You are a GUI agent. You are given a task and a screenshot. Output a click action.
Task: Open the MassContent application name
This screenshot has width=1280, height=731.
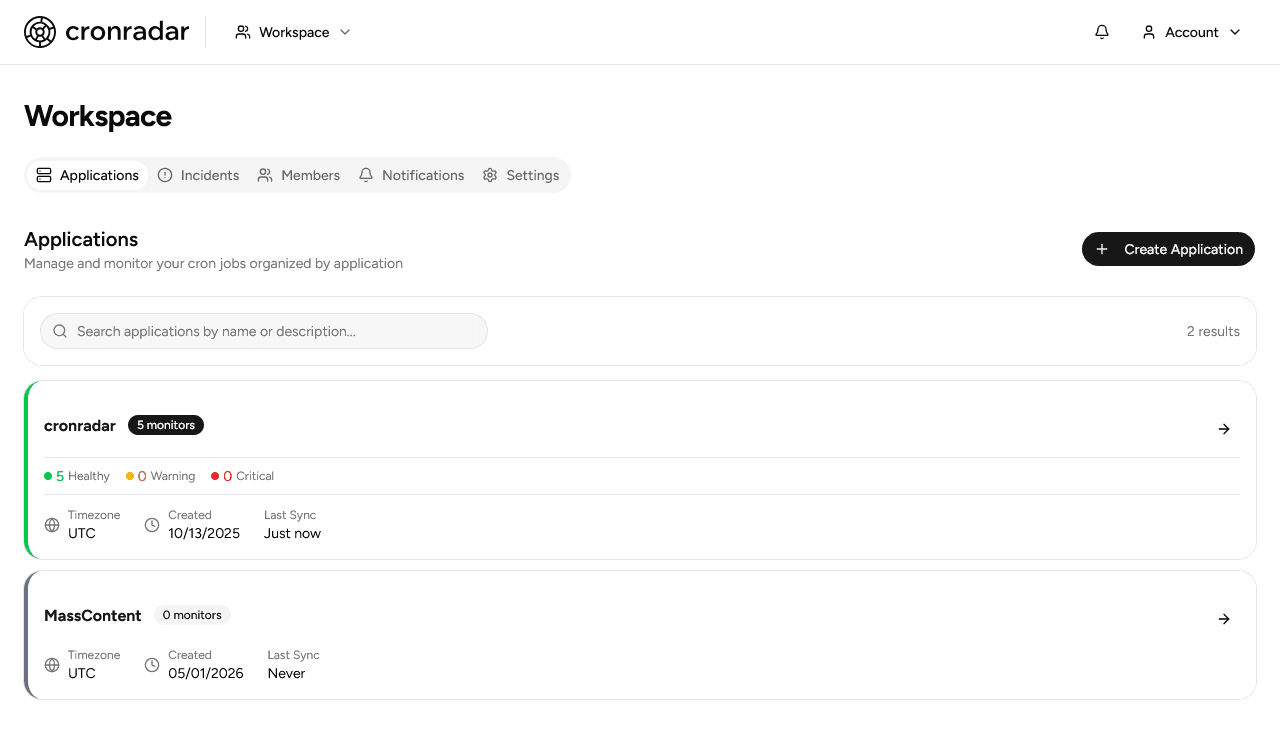93,615
